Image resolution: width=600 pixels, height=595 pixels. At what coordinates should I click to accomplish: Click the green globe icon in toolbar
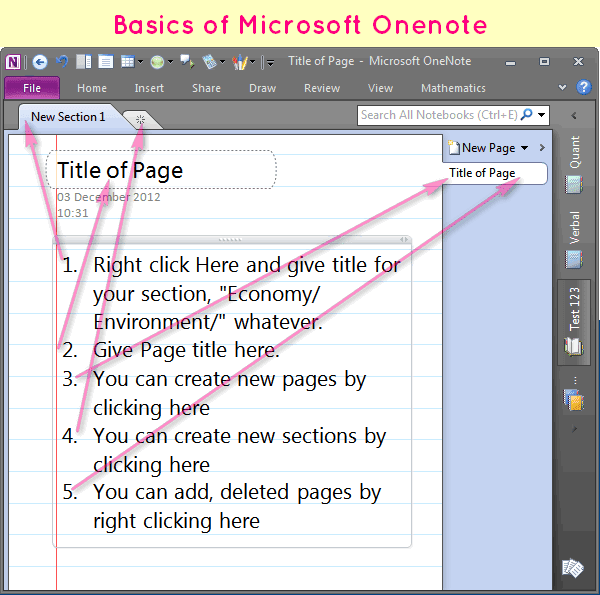157,62
